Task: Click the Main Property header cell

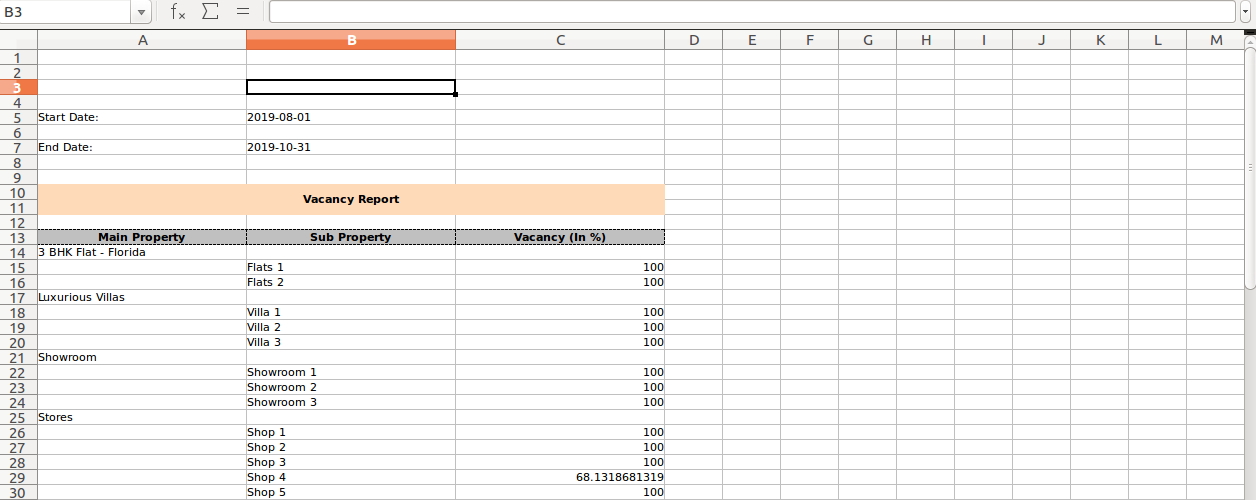Action: tap(142, 238)
